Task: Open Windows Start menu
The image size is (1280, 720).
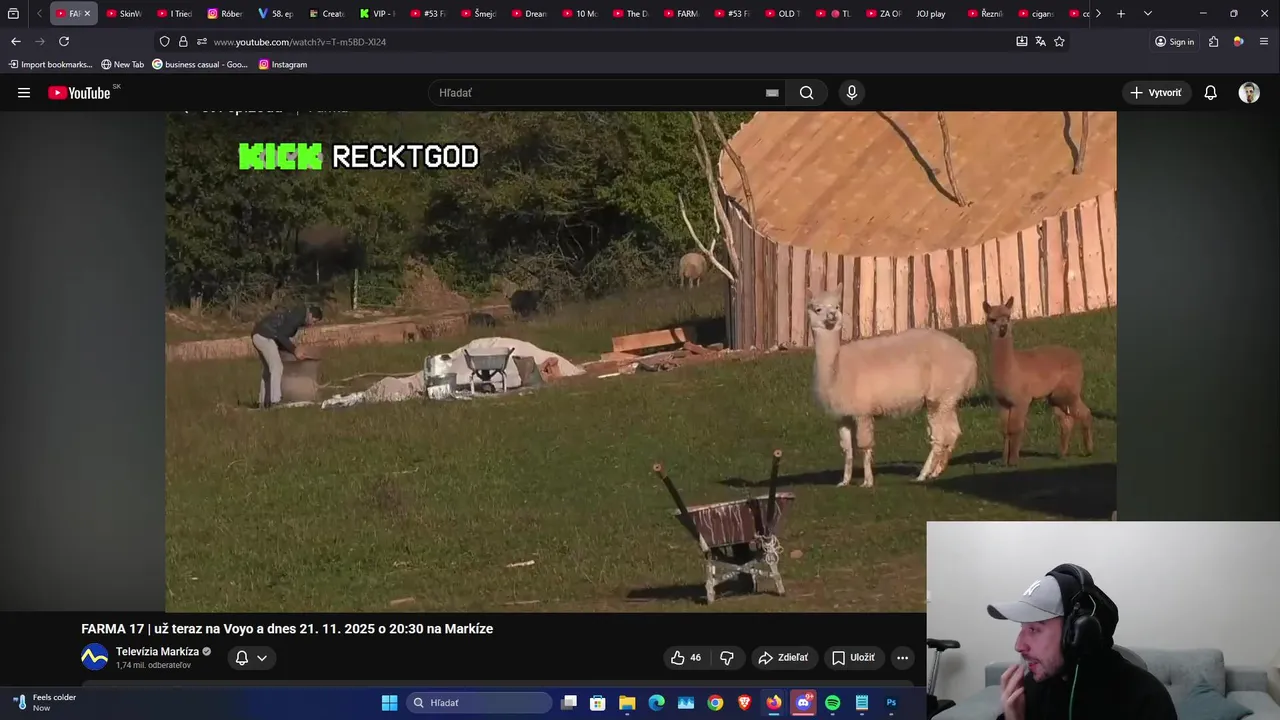Action: (389, 703)
